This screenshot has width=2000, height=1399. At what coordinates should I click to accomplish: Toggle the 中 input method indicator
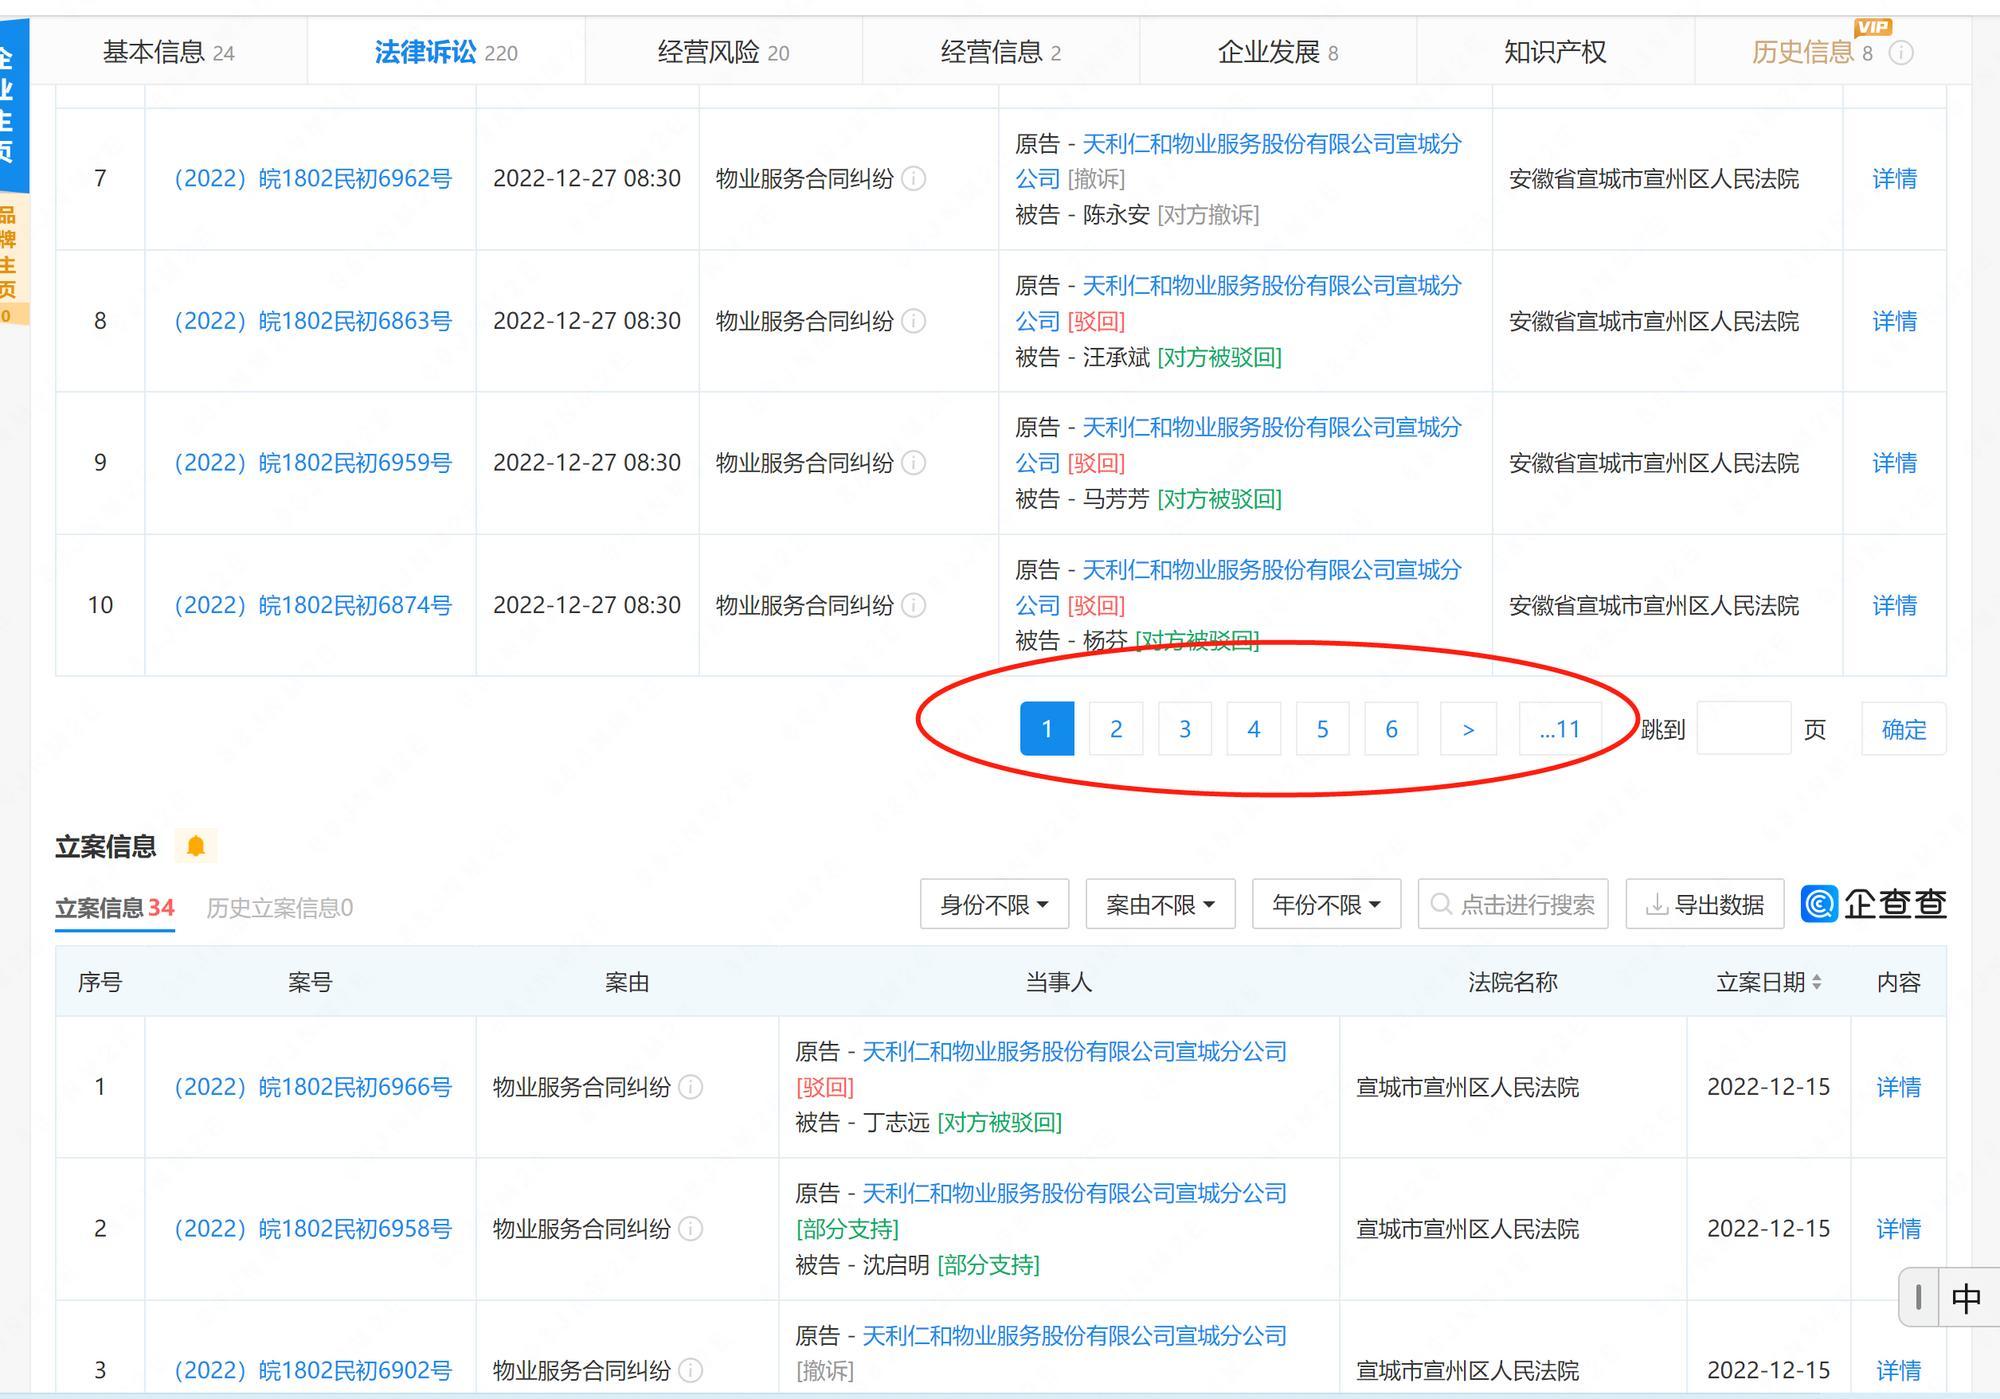click(1965, 1299)
